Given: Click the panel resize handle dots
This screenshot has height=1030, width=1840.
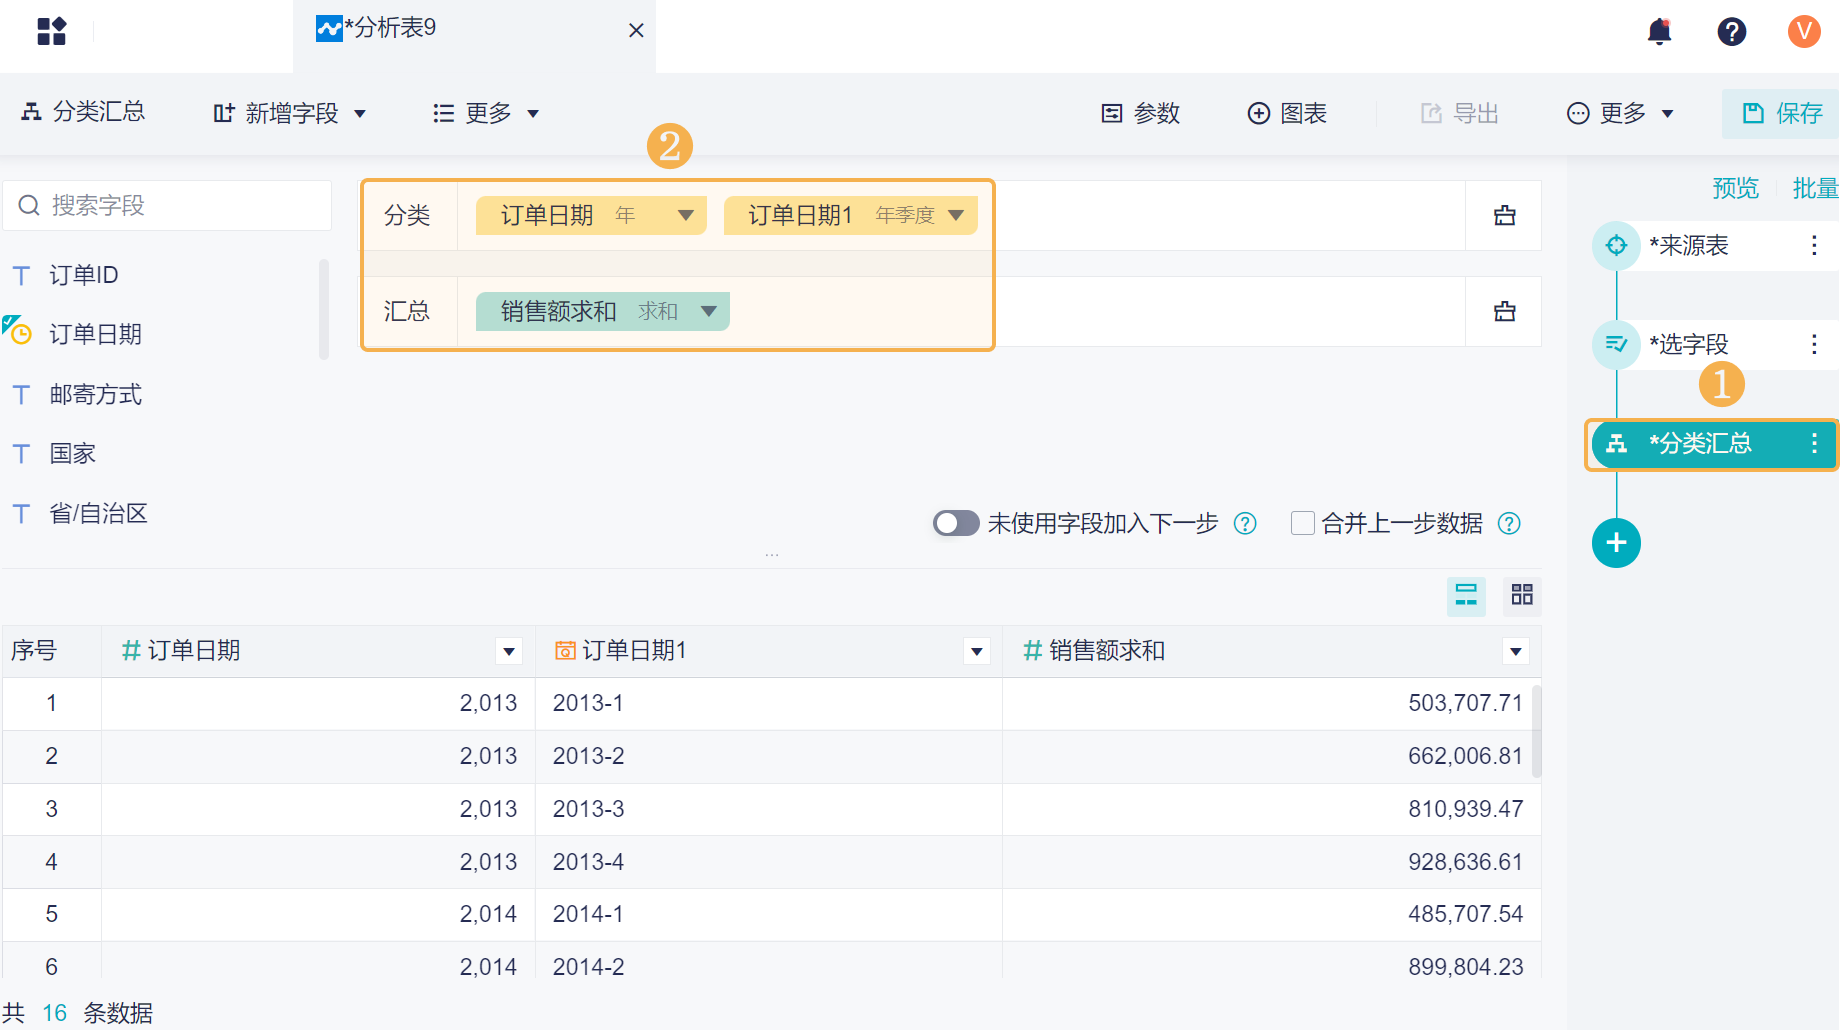Looking at the screenshot, I should pos(772,555).
